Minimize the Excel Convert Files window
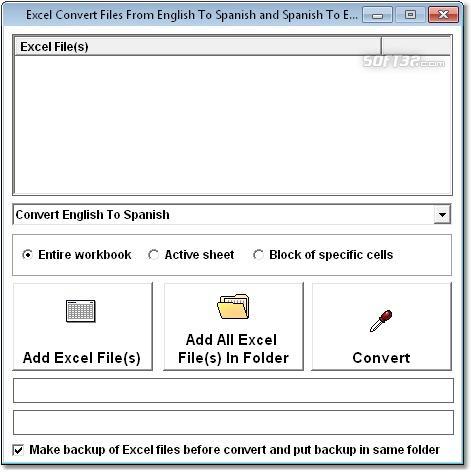This screenshot has height=472, width=471. point(377,15)
